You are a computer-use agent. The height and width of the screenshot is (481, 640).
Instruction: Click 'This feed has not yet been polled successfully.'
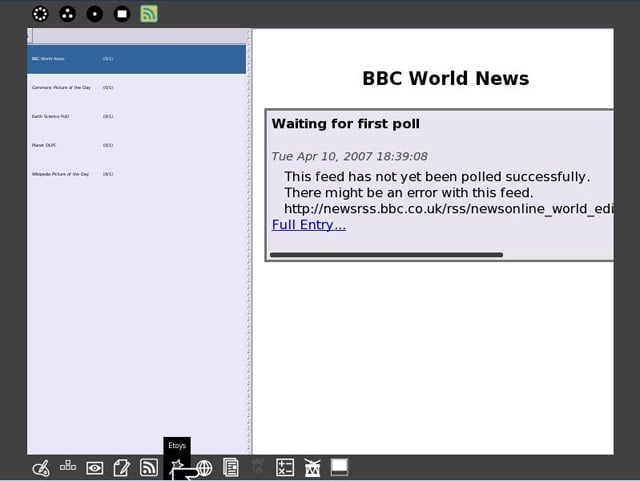tap(437, 177)
